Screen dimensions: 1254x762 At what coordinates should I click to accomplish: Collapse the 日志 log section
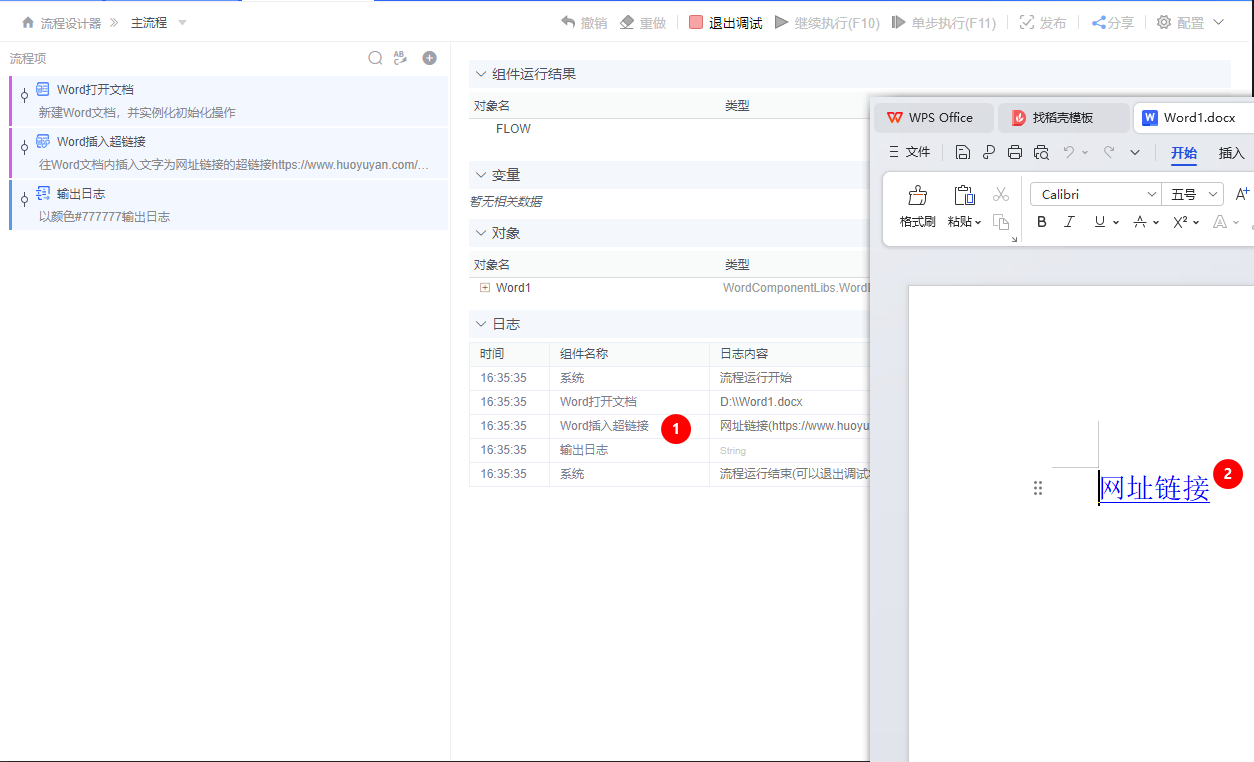coord(480,323)
